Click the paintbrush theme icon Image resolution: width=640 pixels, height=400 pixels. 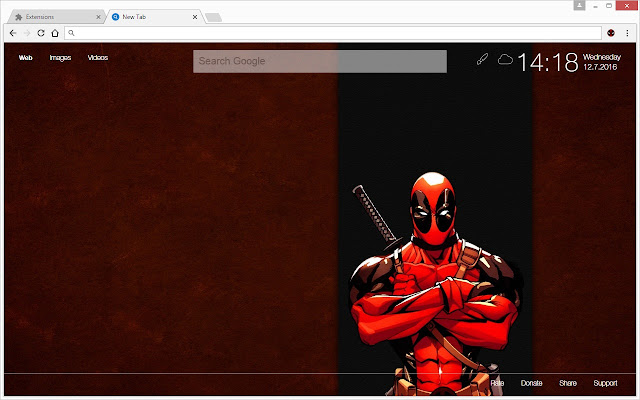point(482,59)
